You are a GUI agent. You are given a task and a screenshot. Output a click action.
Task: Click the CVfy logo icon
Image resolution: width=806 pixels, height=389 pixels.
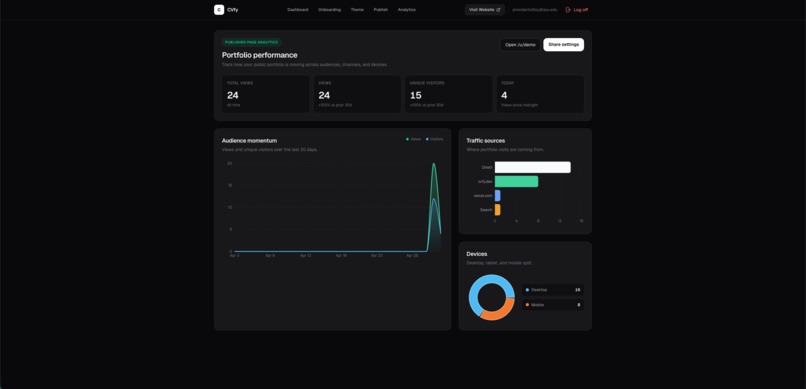(x=219, y=10)
